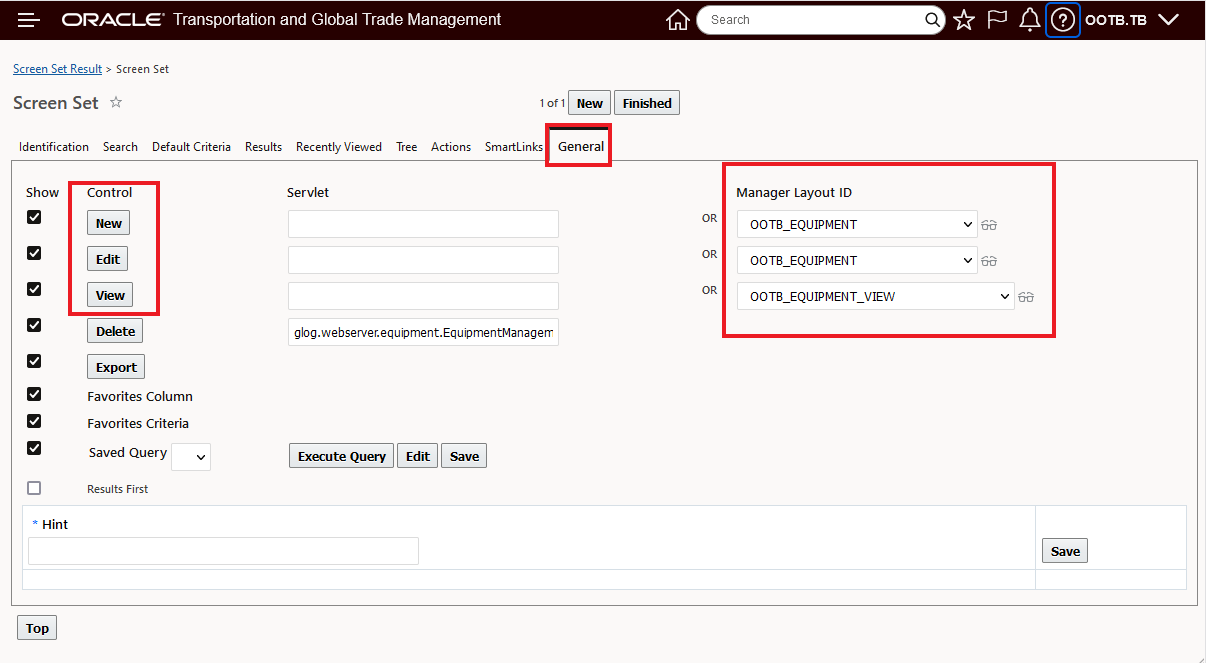Focus Servlet field for Edit control

pyautogui.click(x=423, y=260)
